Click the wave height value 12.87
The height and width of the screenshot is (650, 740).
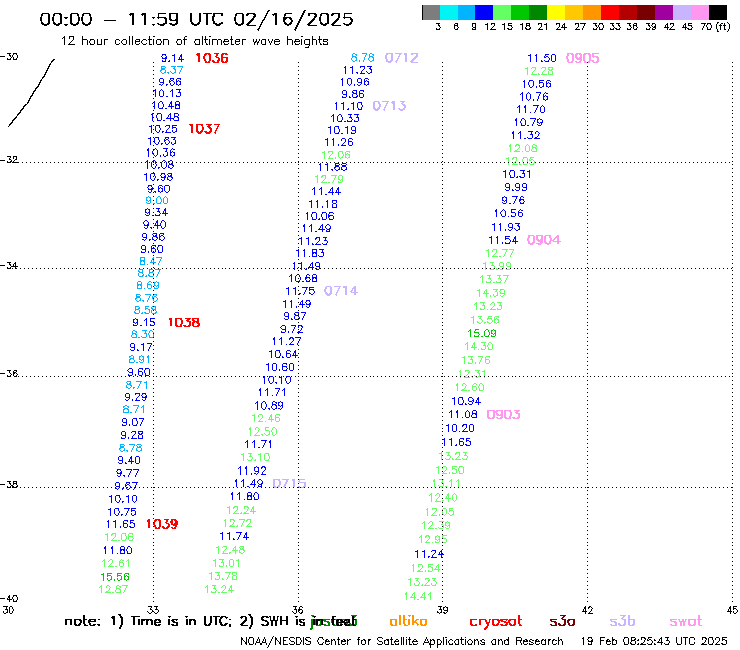click(x=113, y=589)
